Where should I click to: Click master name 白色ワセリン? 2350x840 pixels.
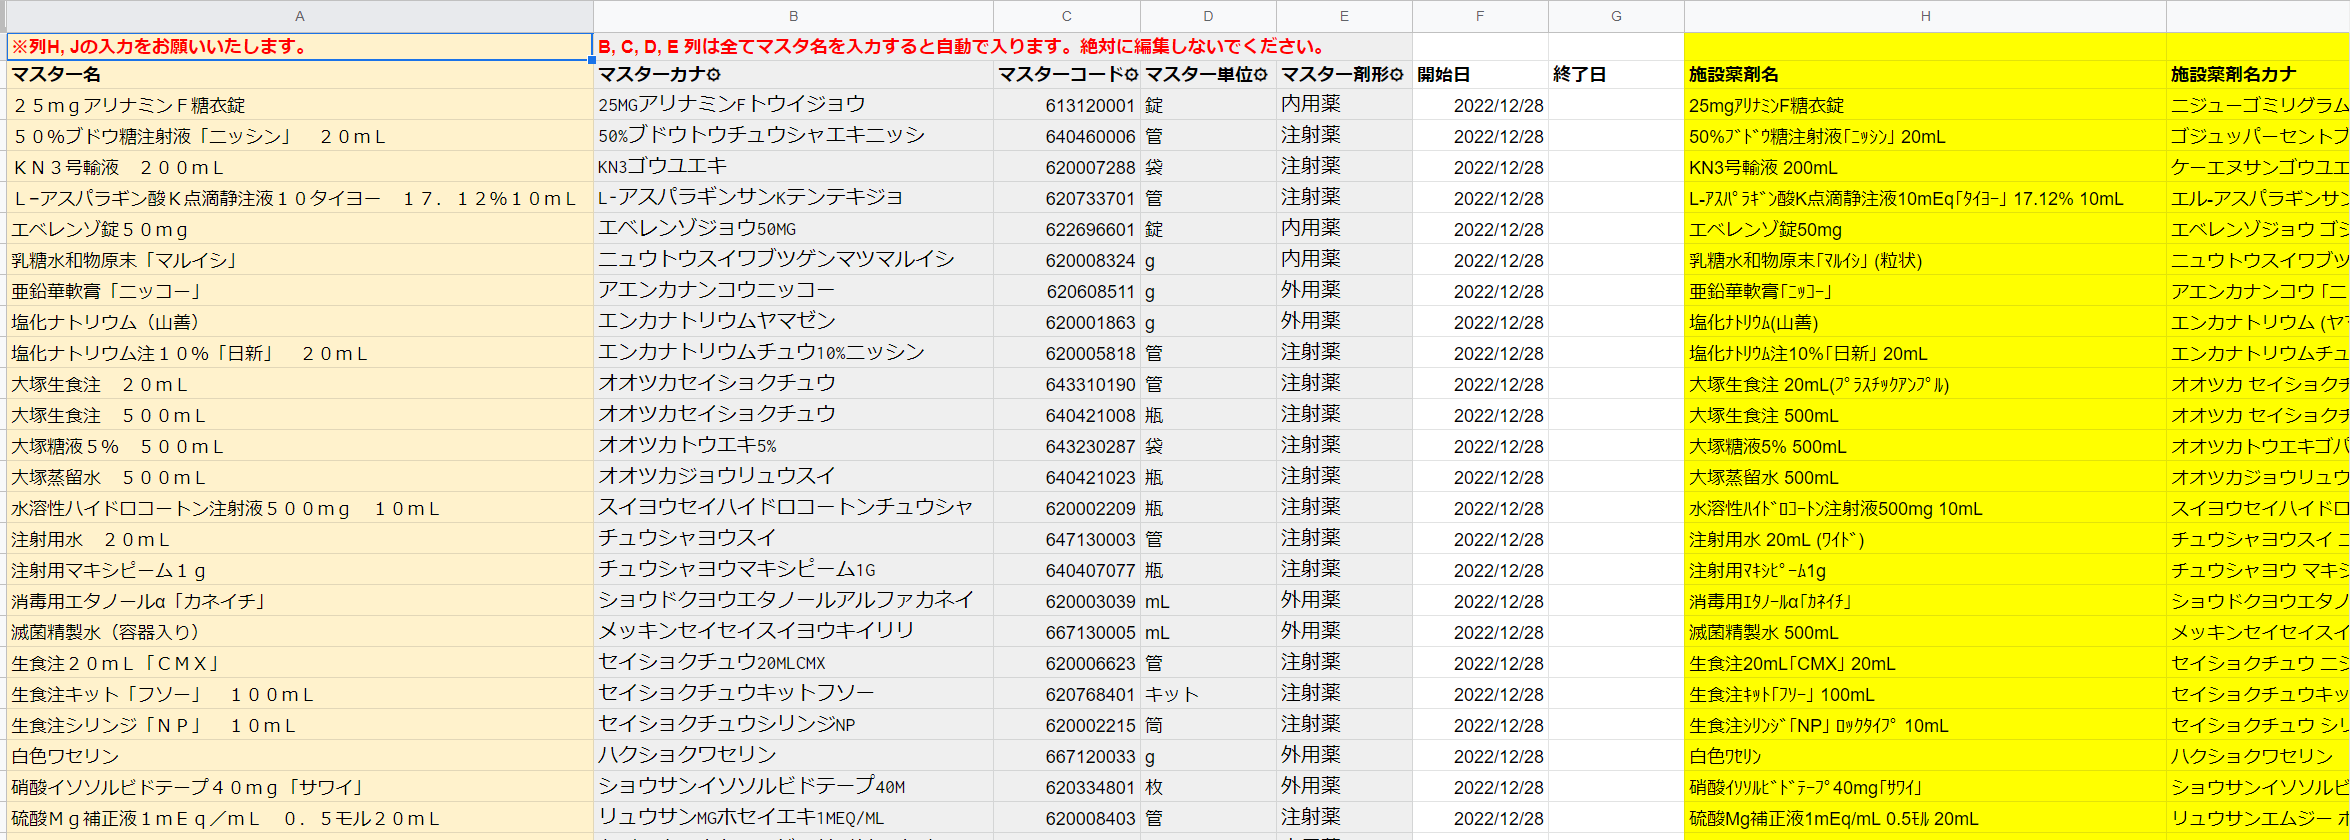(65, 756)
